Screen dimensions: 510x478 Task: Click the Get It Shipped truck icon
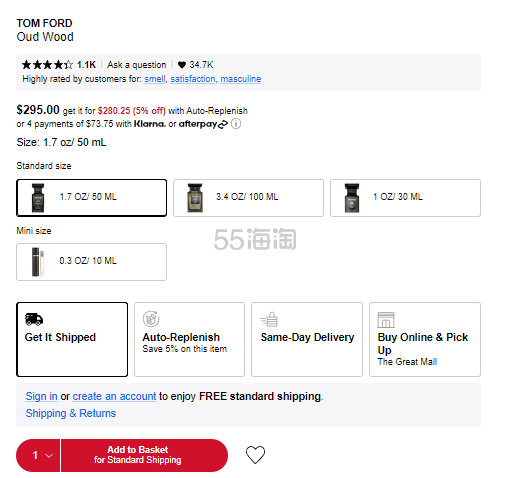pos(34,319)
